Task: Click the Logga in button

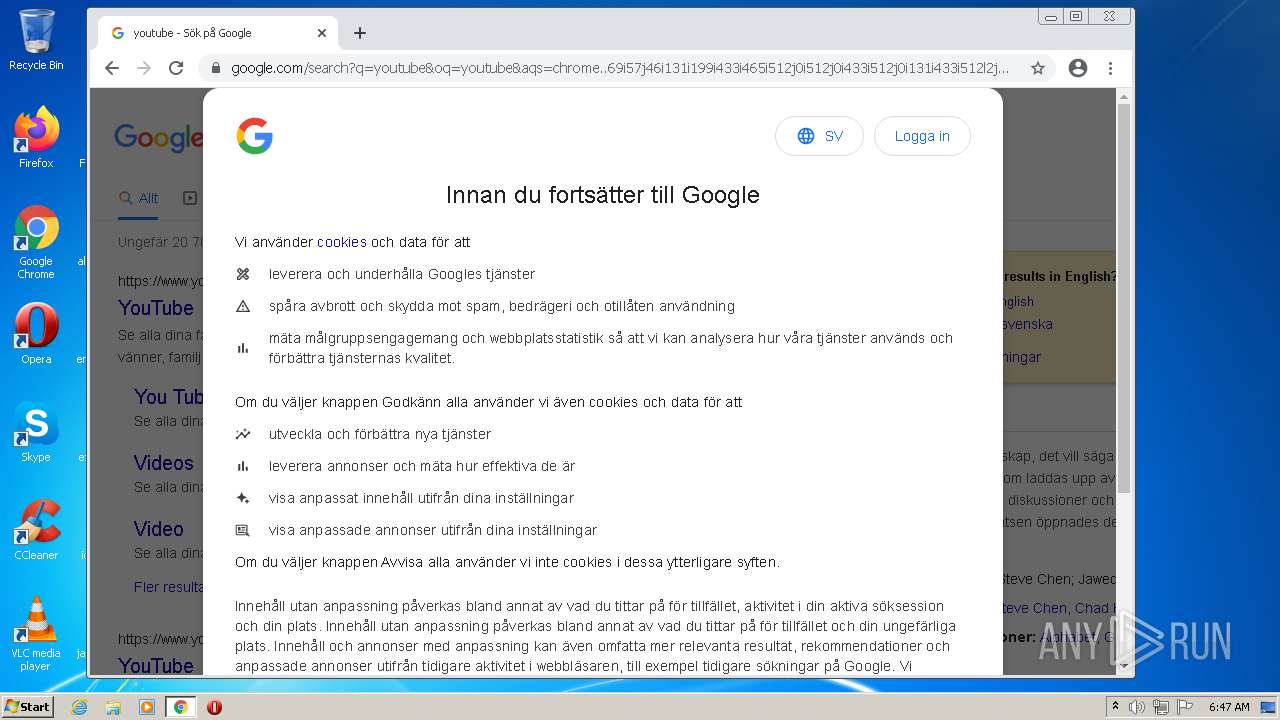Action: coord(922,136)
